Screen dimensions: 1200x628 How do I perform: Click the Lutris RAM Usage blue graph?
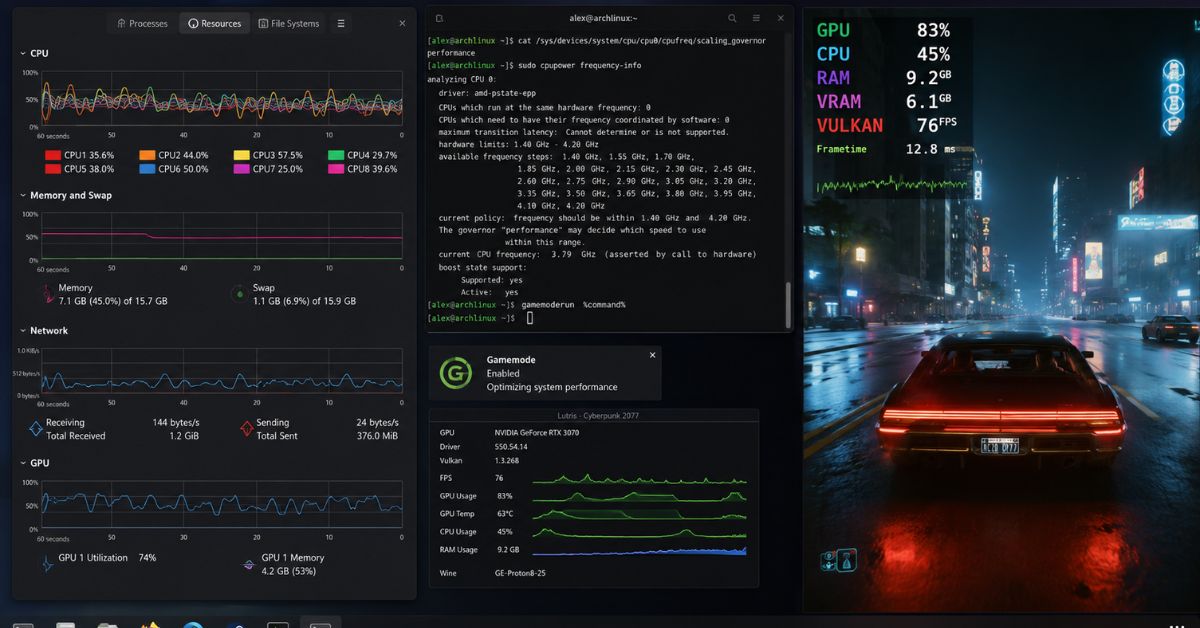pos(639,549)
